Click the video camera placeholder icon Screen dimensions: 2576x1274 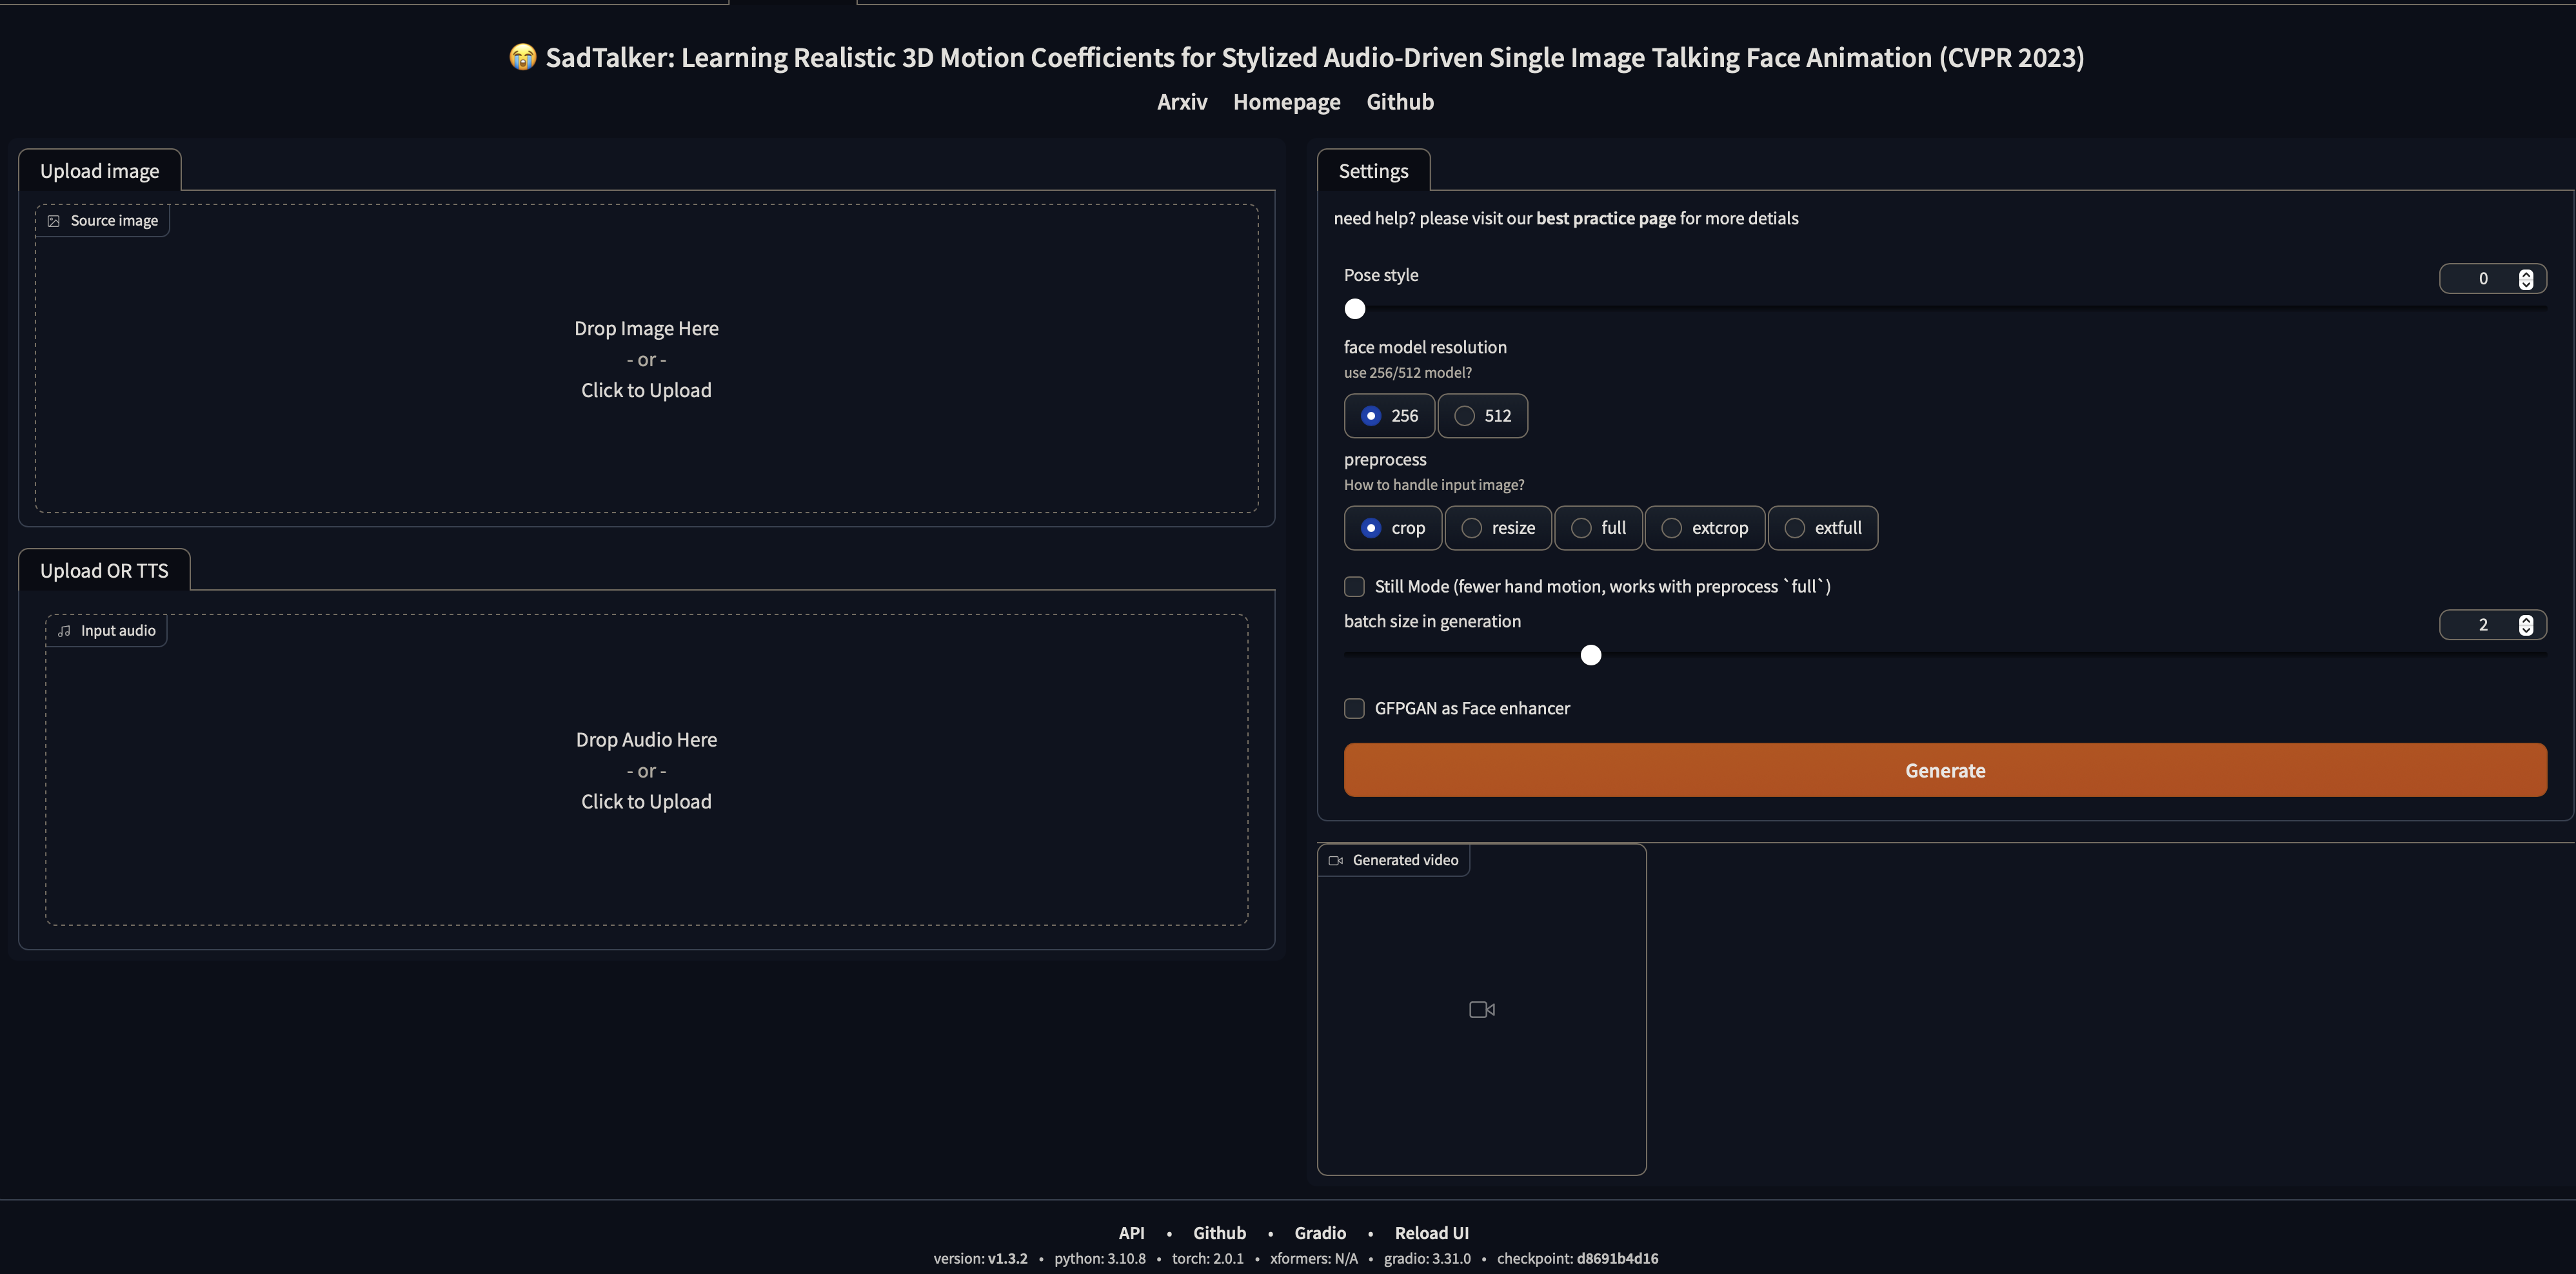(x=1481, y=1009)
